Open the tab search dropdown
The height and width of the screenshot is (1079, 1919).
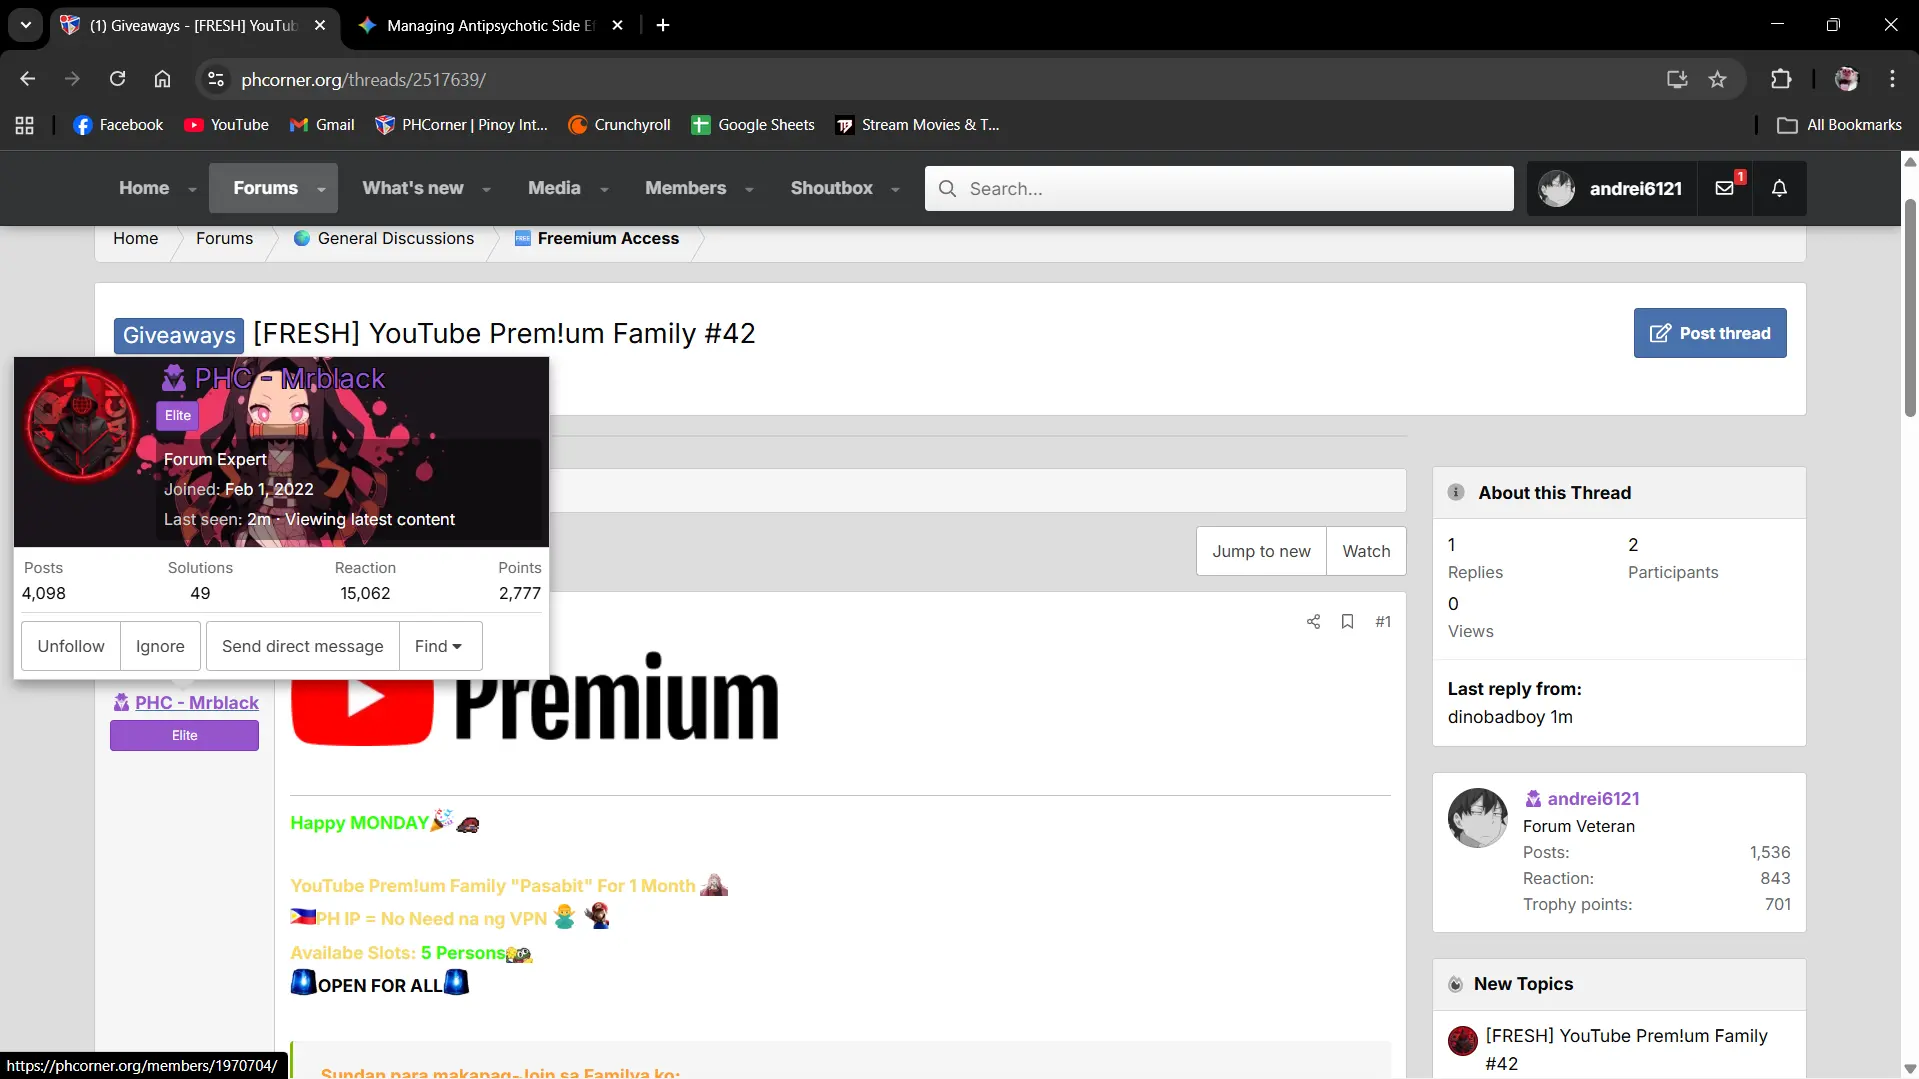click(x=26, y=25)
